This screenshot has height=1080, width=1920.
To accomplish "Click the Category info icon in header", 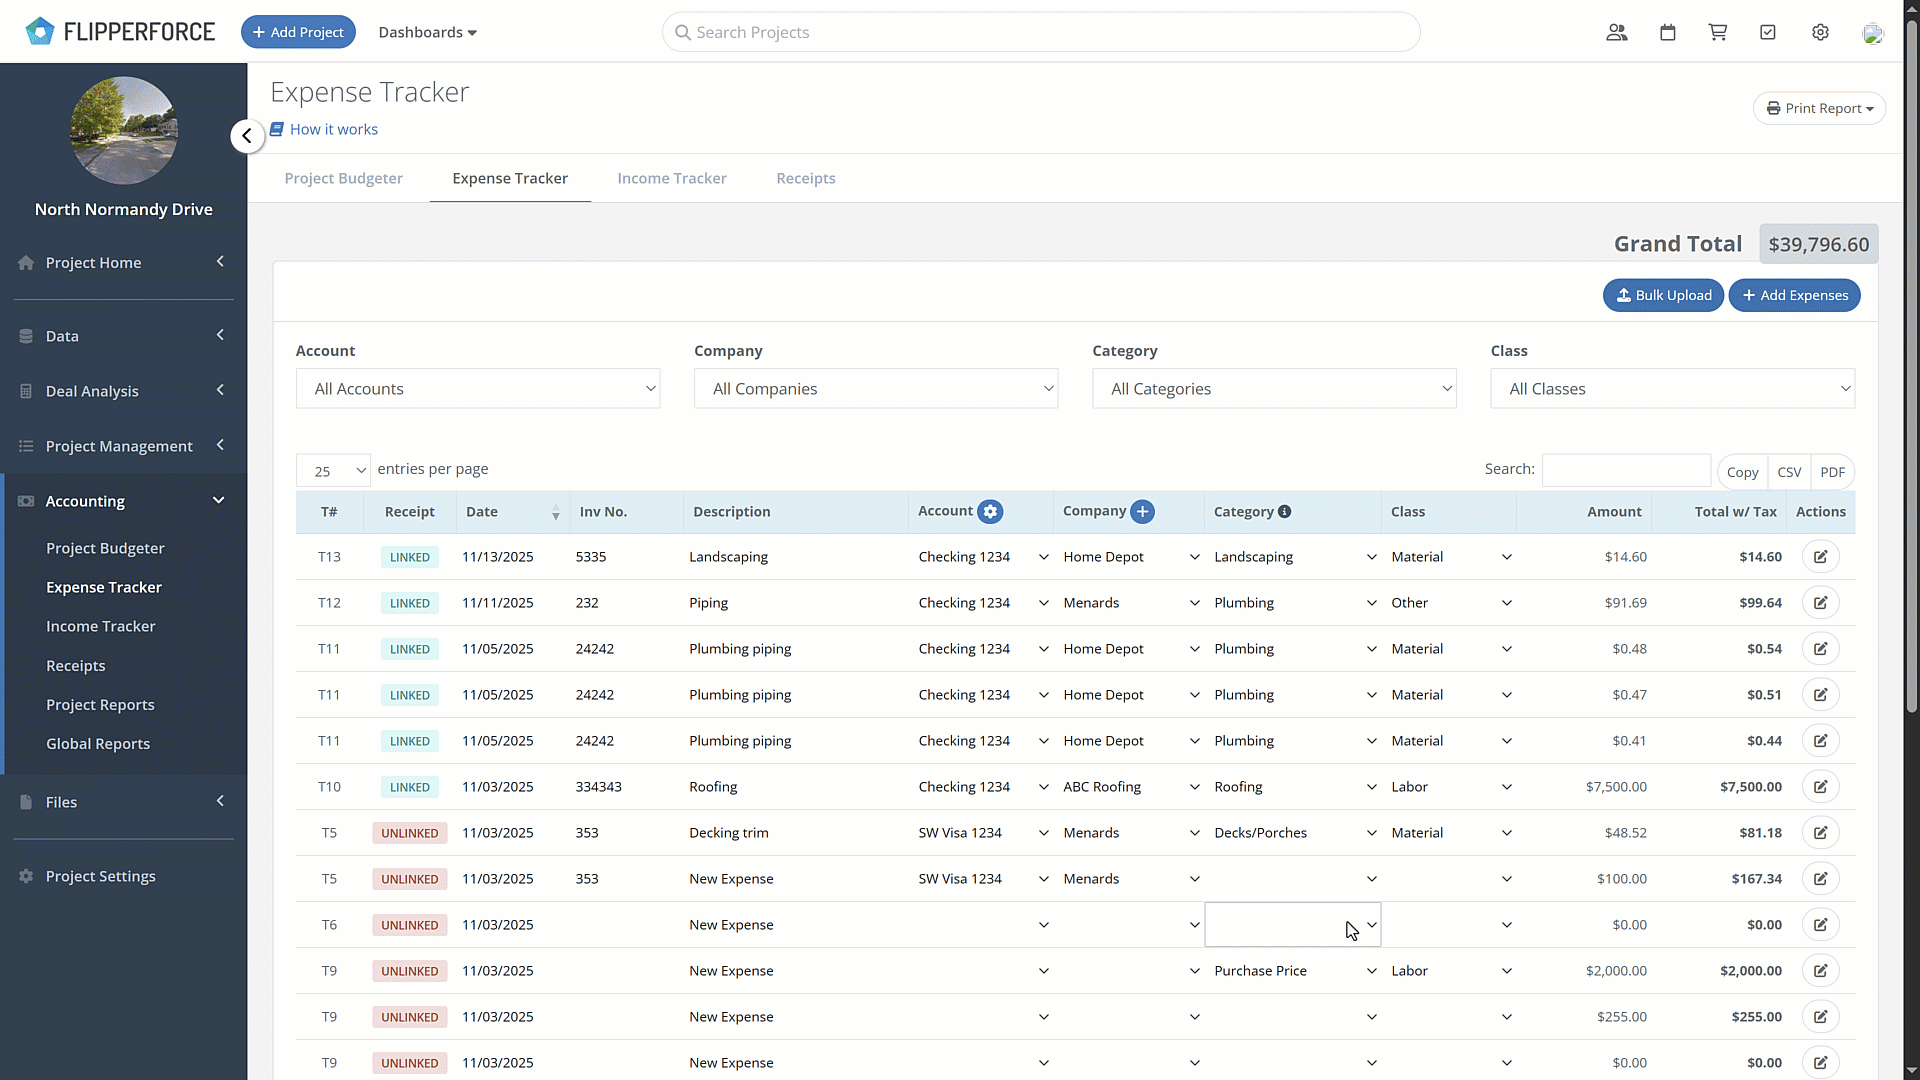I will (1285, 511).
